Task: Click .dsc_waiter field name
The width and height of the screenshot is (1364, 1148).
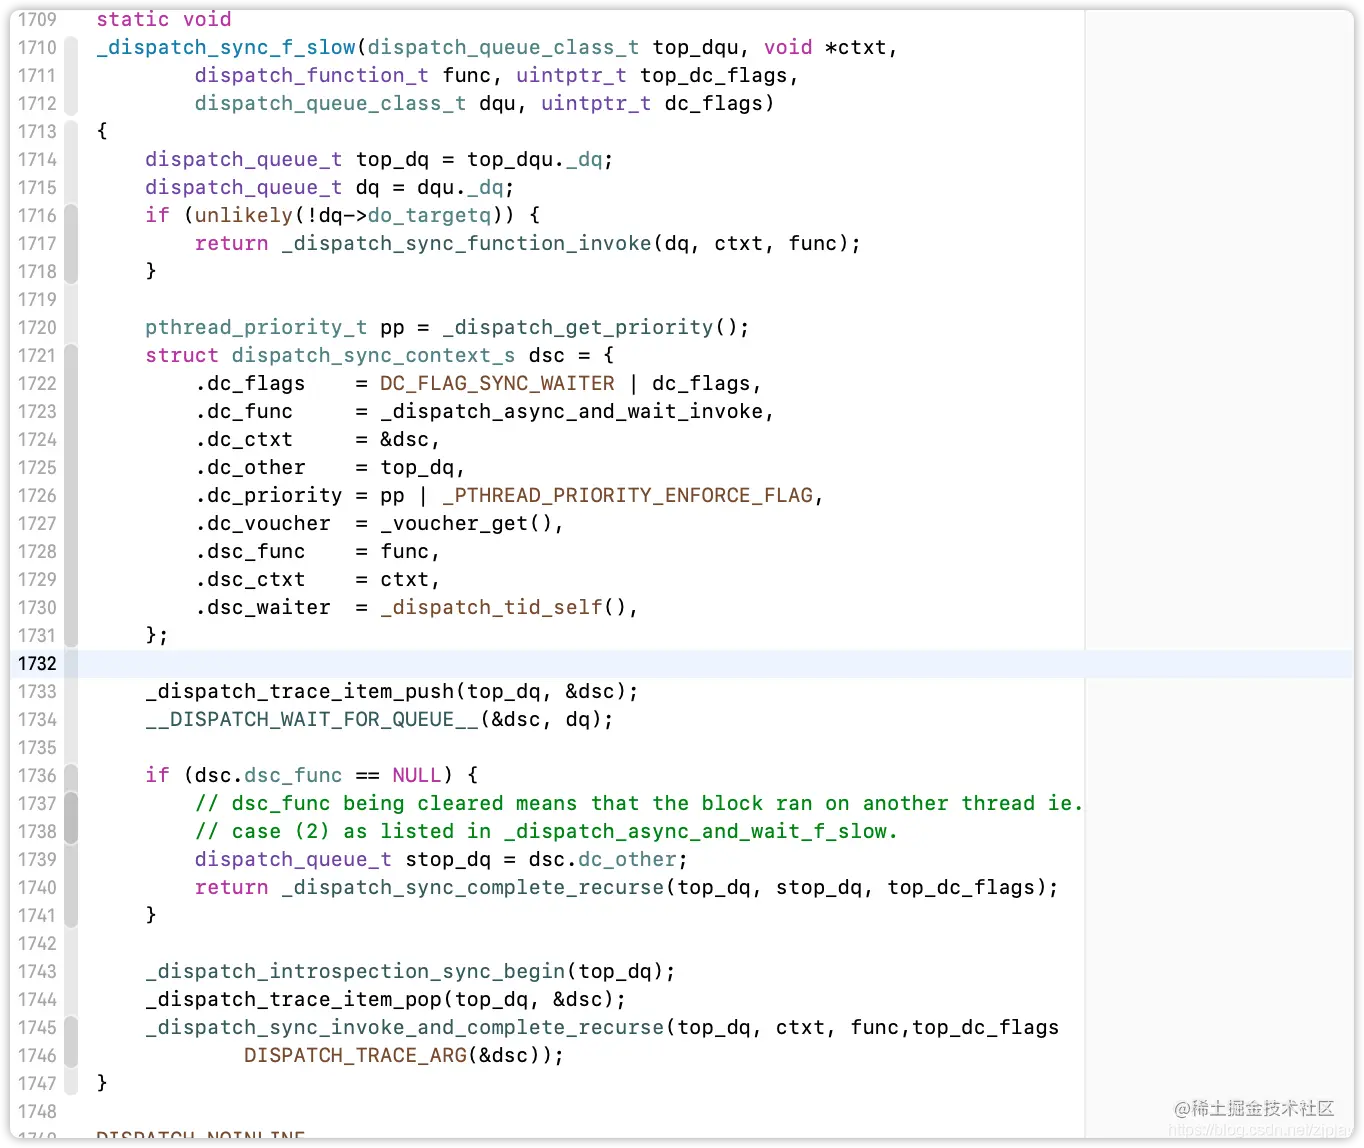Action: pyautogui.click(x=262, y=607)
